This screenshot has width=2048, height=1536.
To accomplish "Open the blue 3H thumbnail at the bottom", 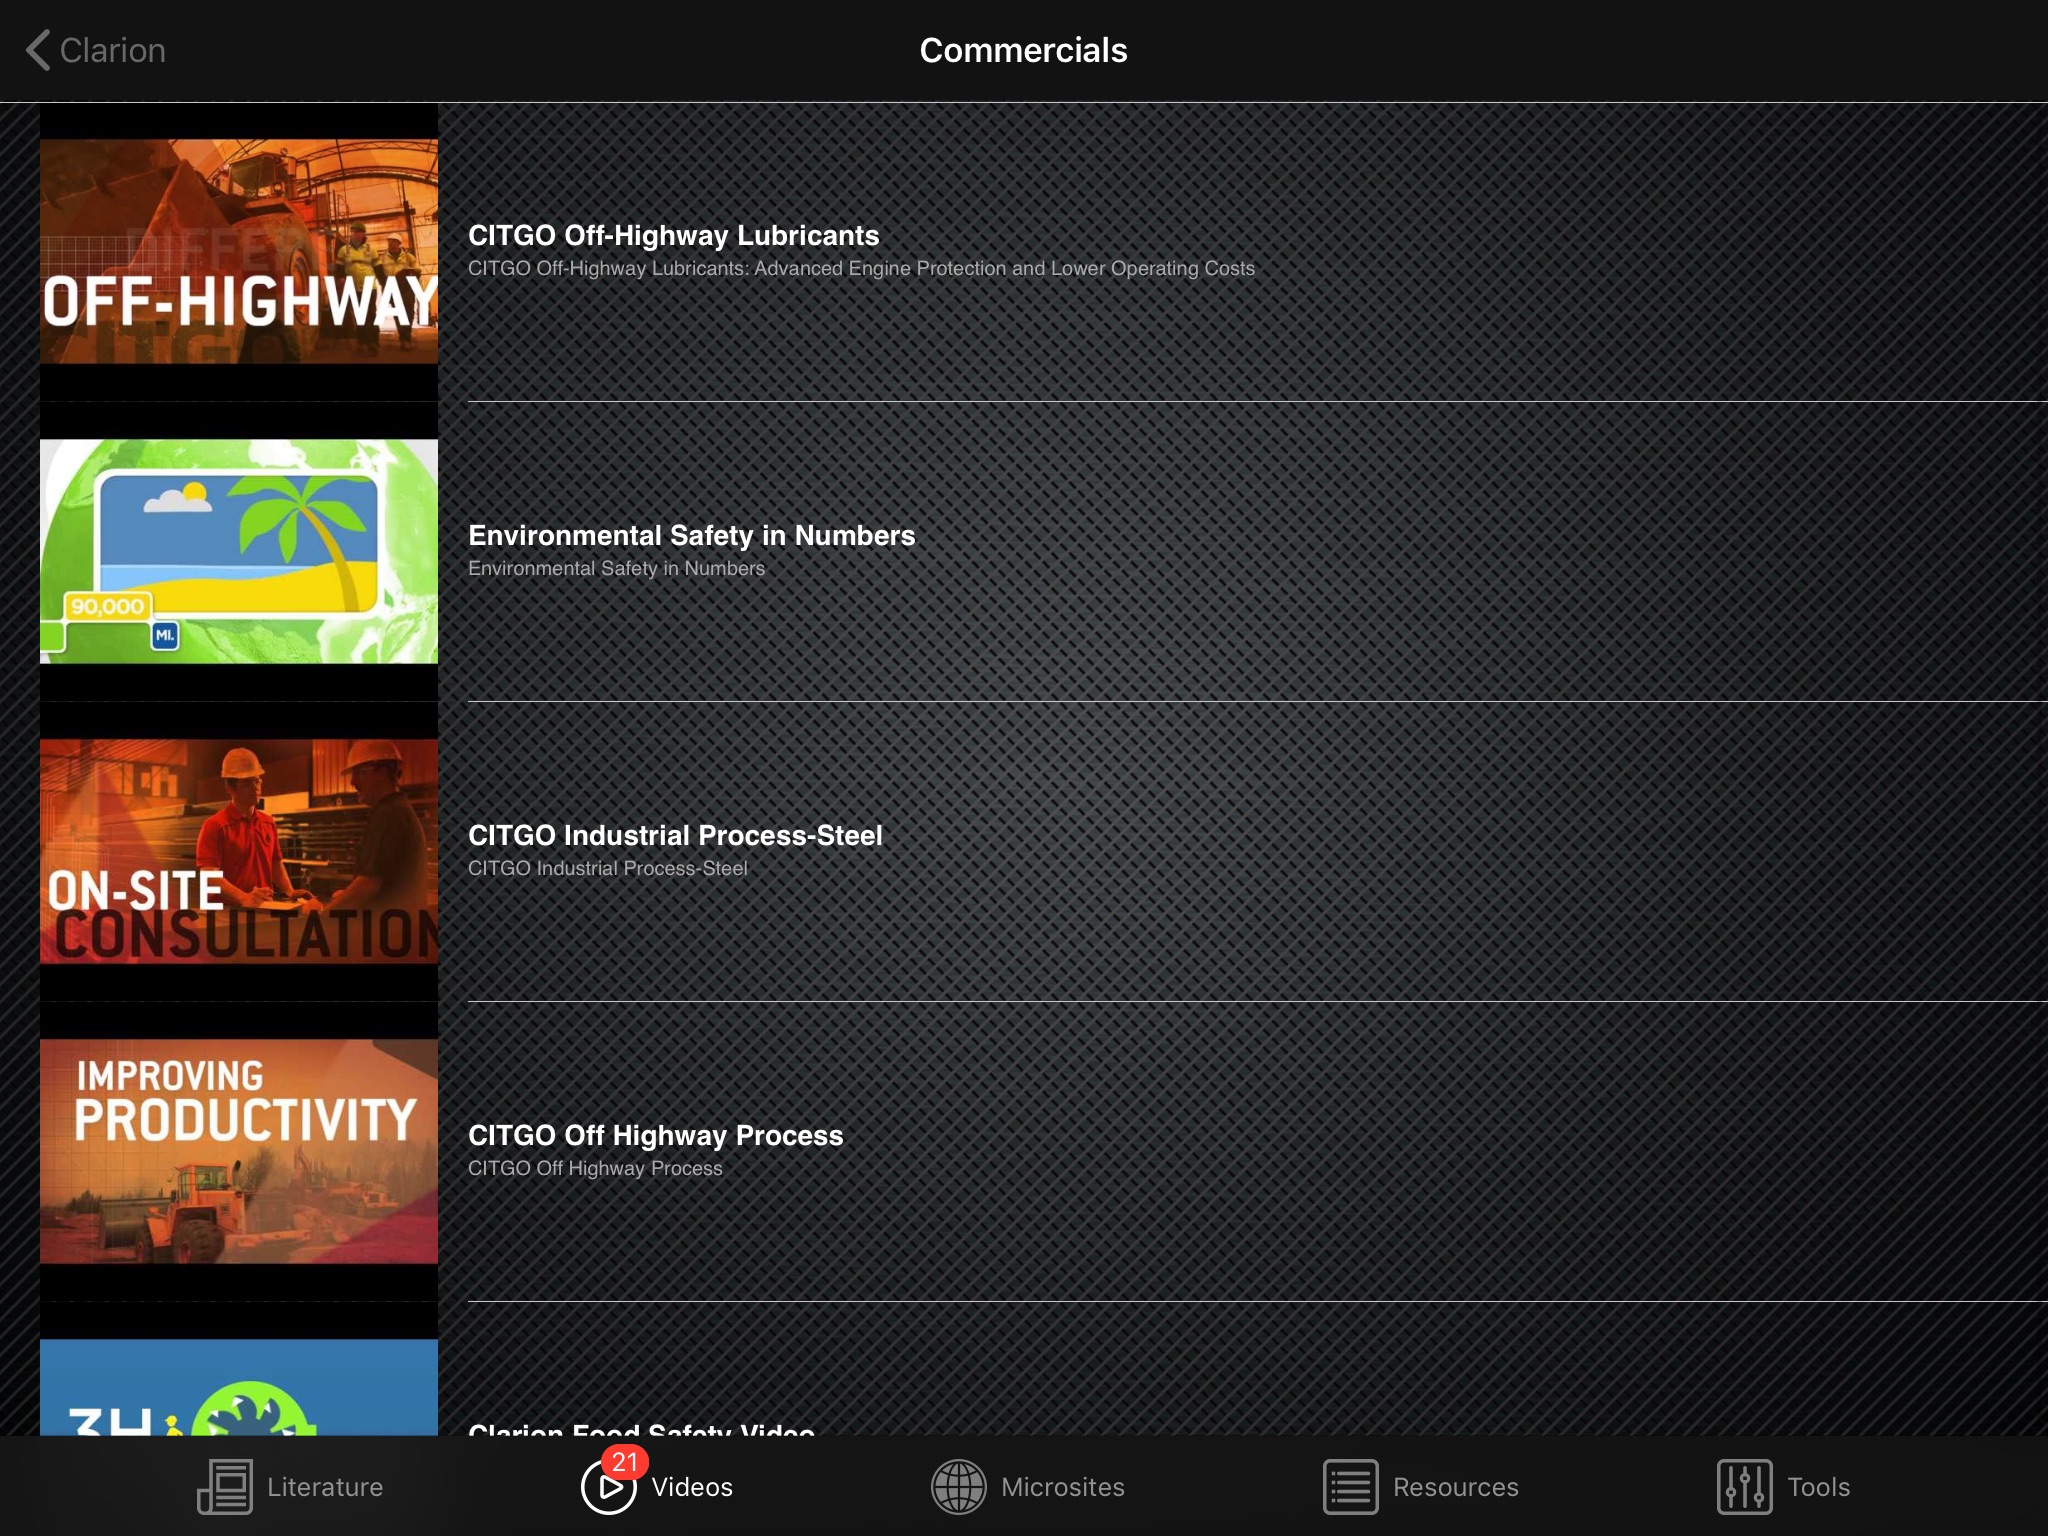I will [239, 1387].
